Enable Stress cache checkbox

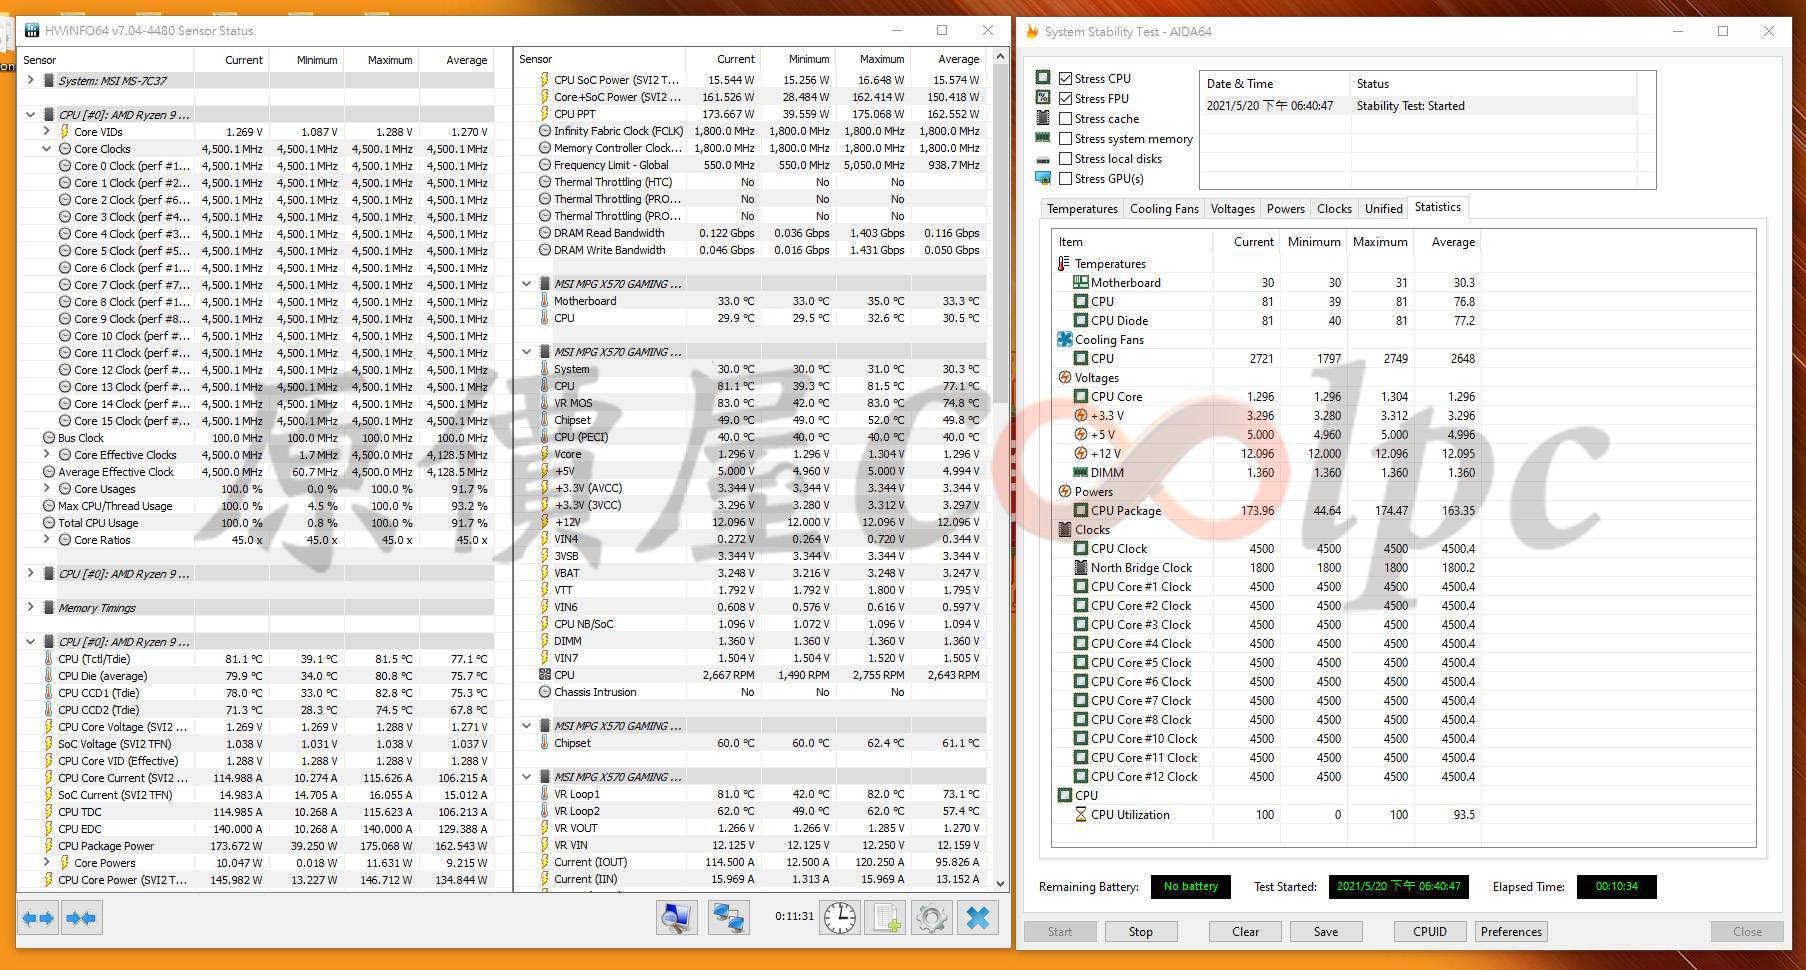pyautogui.click(x=1066, y=118)
